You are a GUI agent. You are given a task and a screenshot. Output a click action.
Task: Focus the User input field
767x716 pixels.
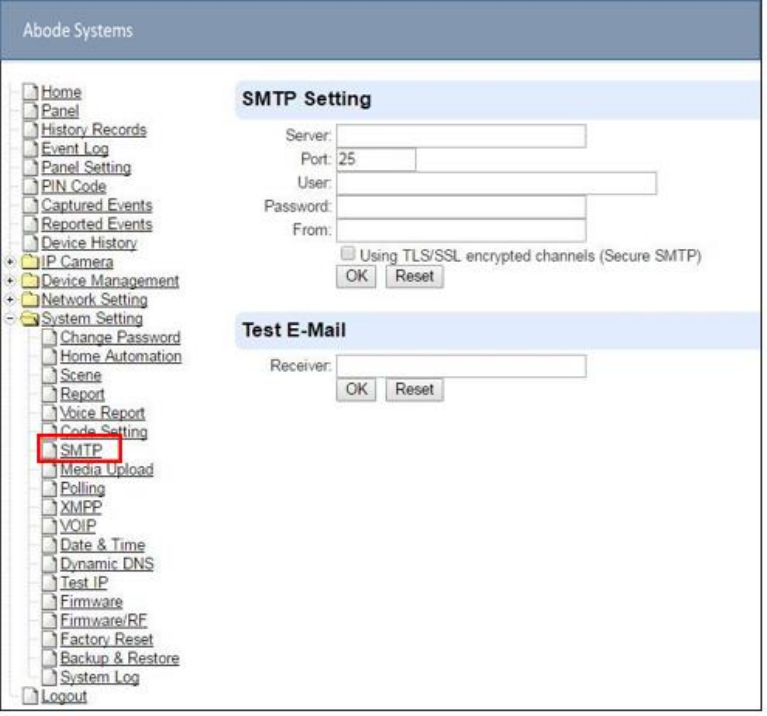(496, 183)
